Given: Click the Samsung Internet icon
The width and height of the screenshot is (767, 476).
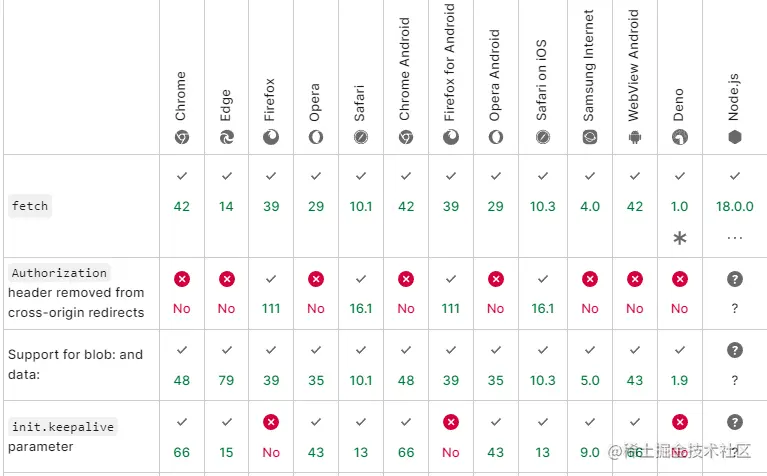Looking at the screenshot, I should [x=590, y=137].
